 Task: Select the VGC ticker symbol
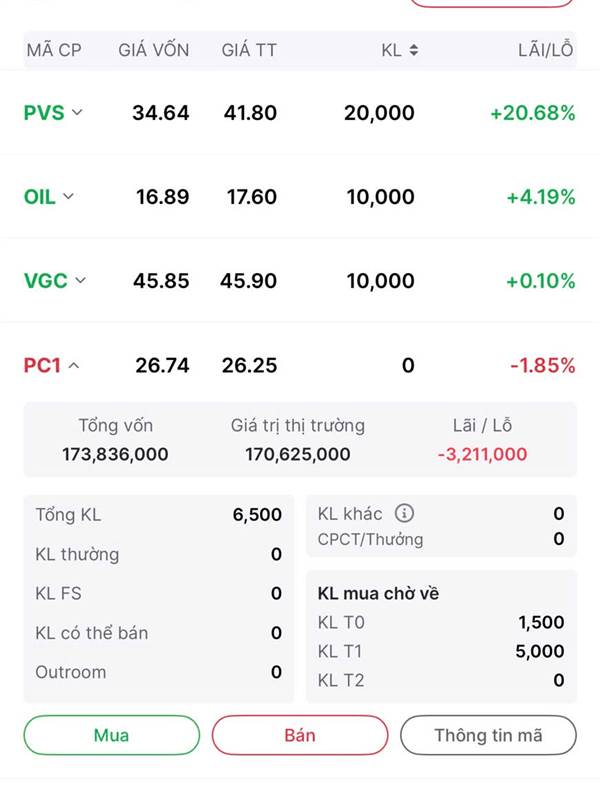[x=46, y=281]
